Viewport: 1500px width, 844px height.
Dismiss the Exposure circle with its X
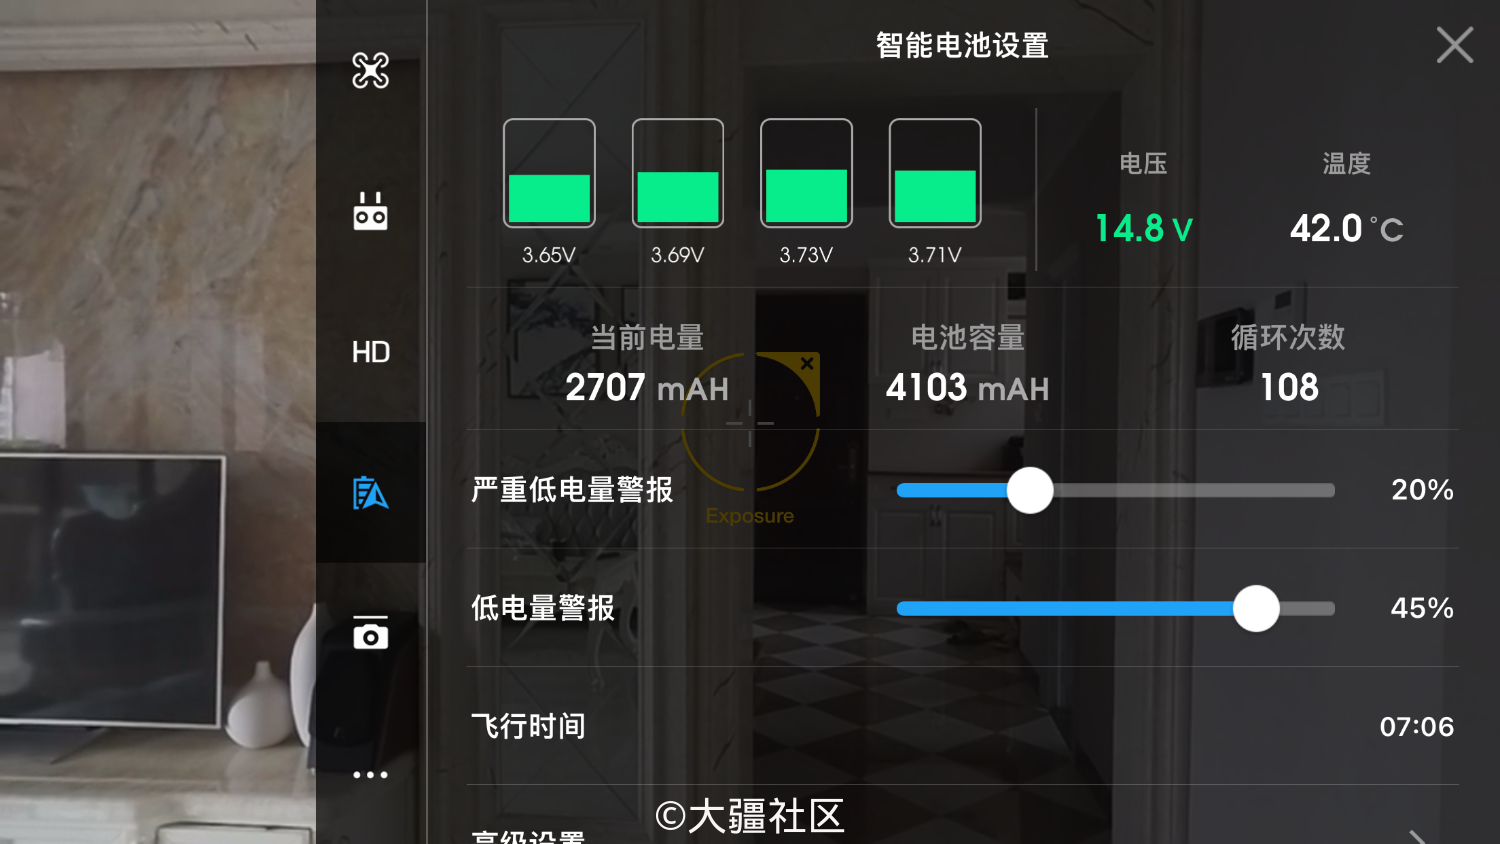coord(807,364)
